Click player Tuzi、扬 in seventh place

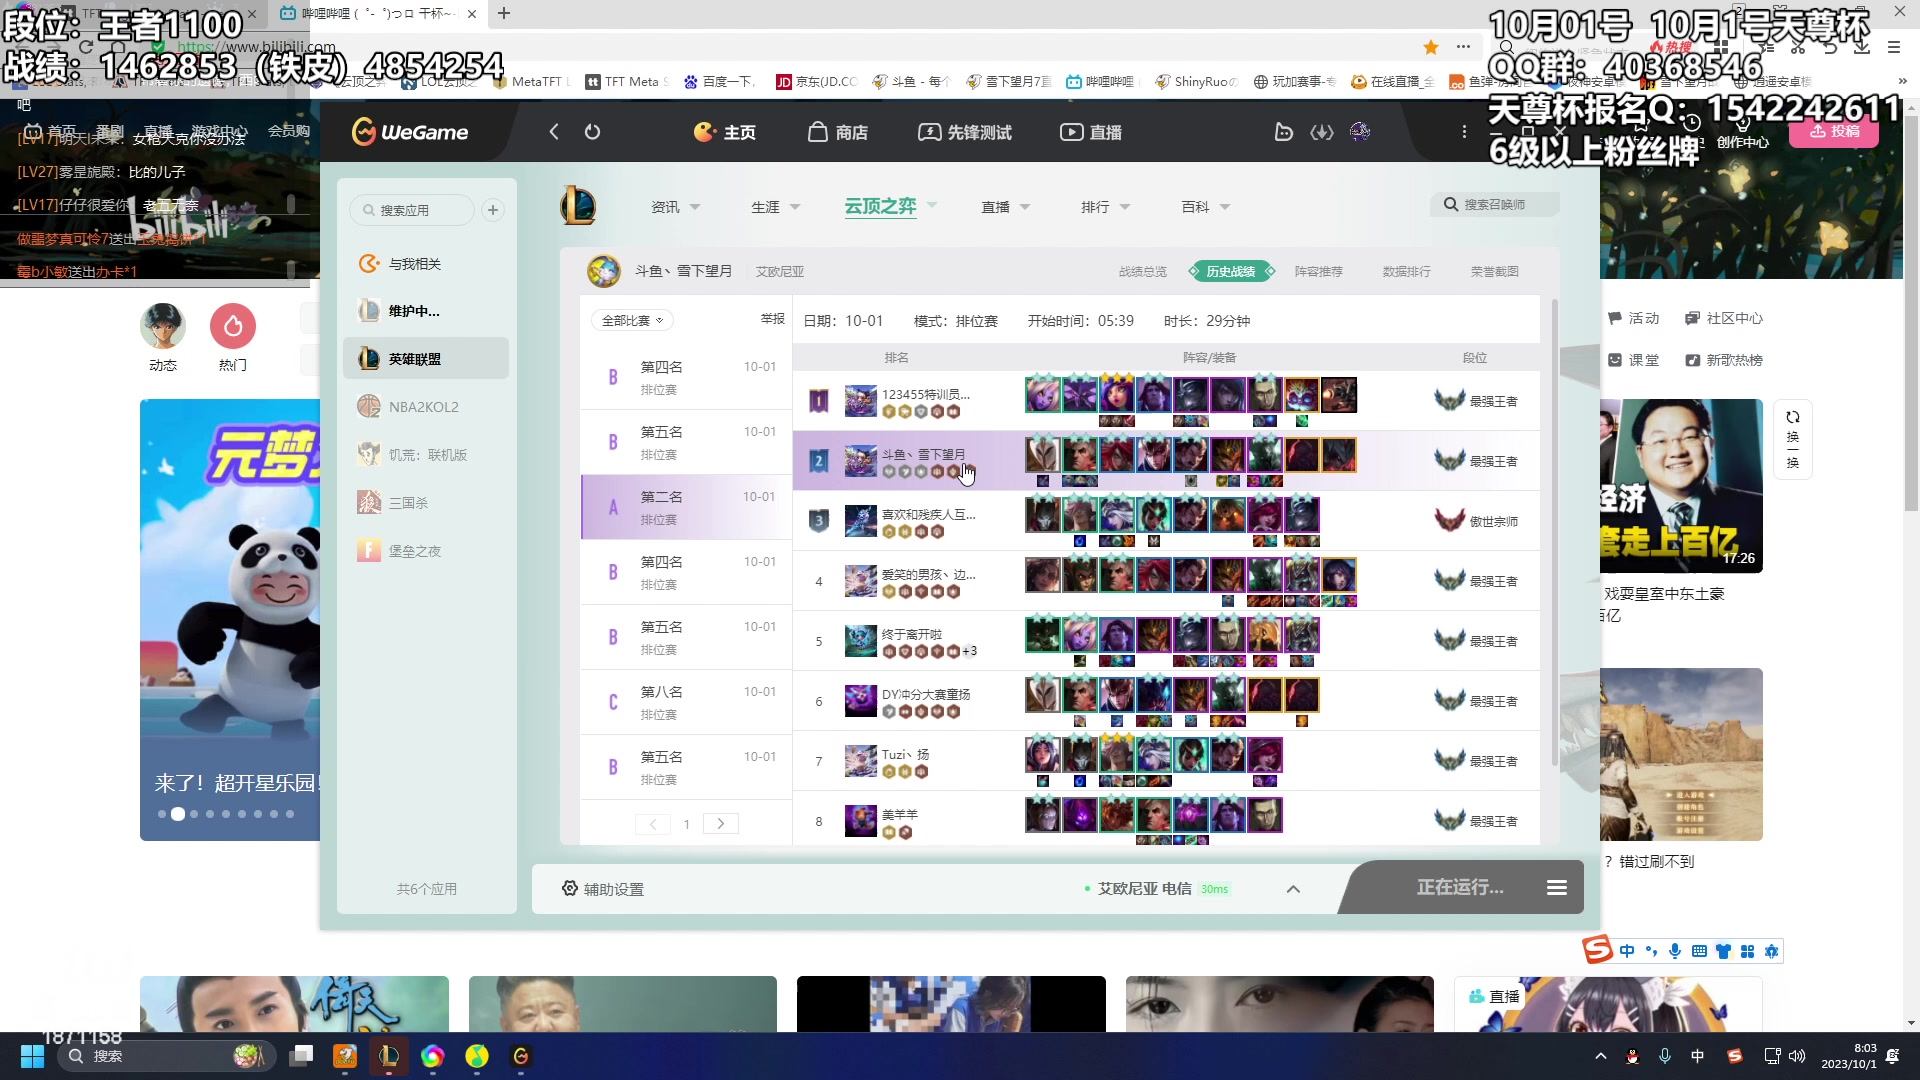[905, 754]
